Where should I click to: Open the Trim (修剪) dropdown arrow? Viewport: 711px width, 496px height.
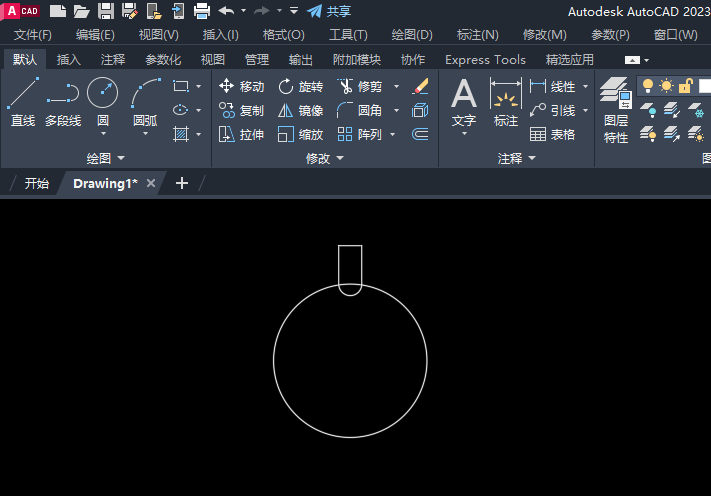(396, 86)
